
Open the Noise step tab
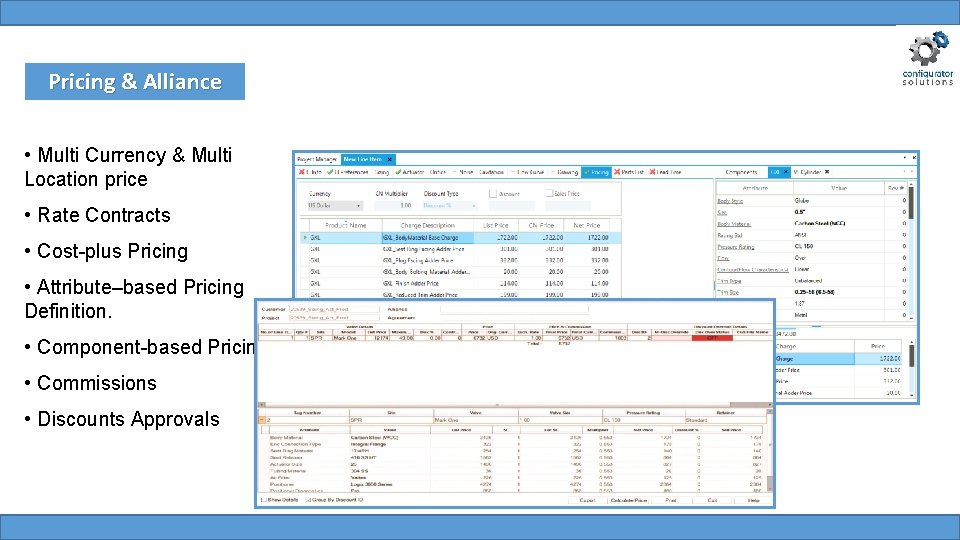pos(463,173)
